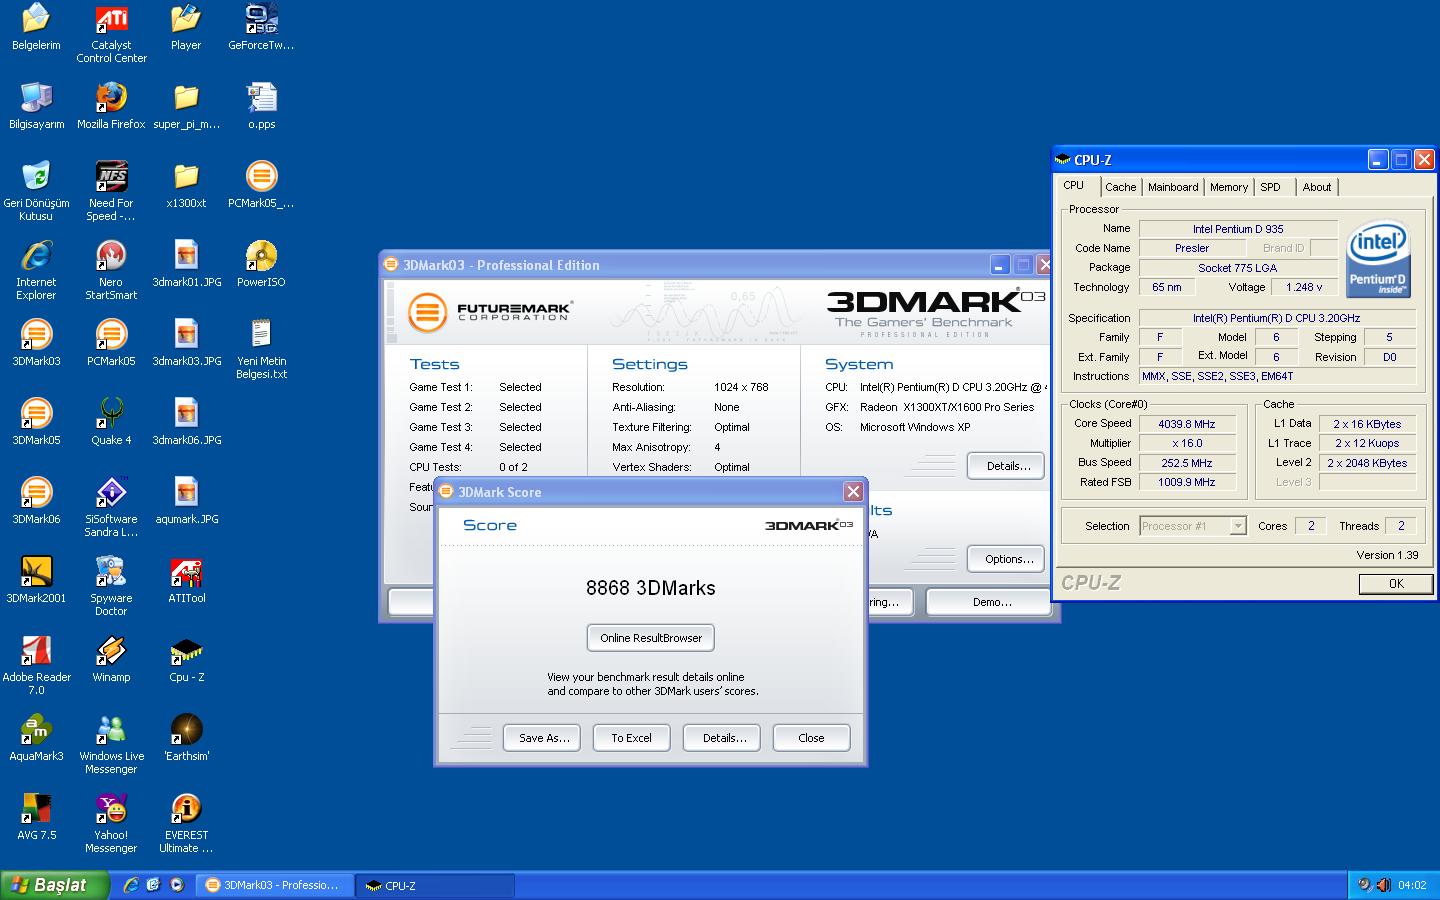Click Online ResultBrowser button

pyautogui.click(x=651, y=638)
